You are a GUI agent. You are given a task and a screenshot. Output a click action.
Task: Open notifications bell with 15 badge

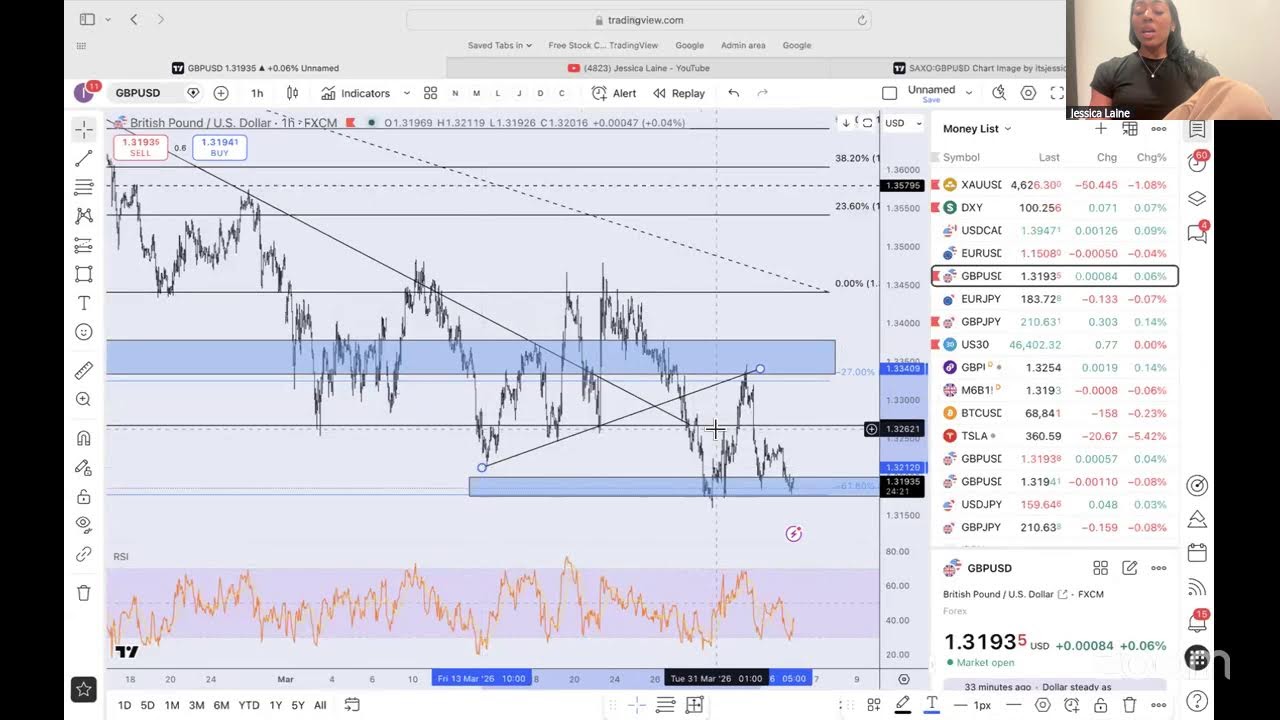click(x=1197, y=622)
